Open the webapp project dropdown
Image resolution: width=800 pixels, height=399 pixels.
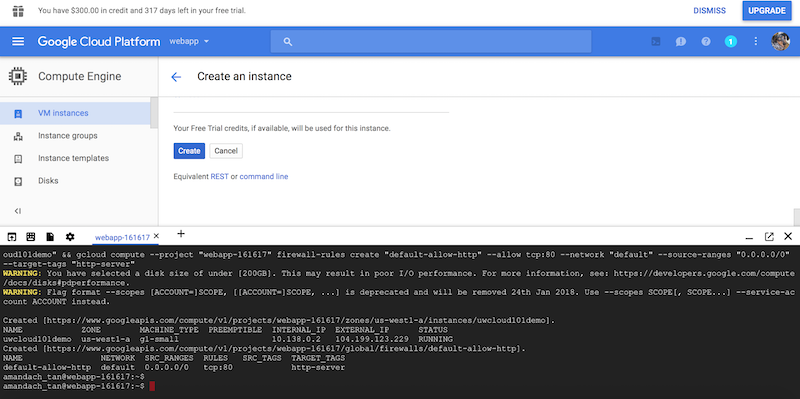point(189,41)
